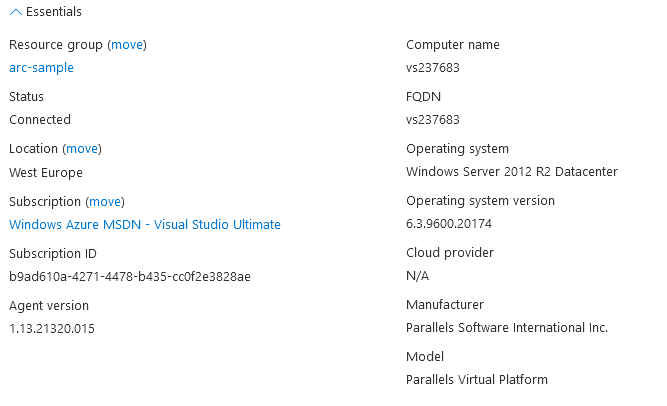Click the Agent version number 1.13.21320.015
Image resolution: width=667 pixels, height=406 pixels.
pos(52,329)
